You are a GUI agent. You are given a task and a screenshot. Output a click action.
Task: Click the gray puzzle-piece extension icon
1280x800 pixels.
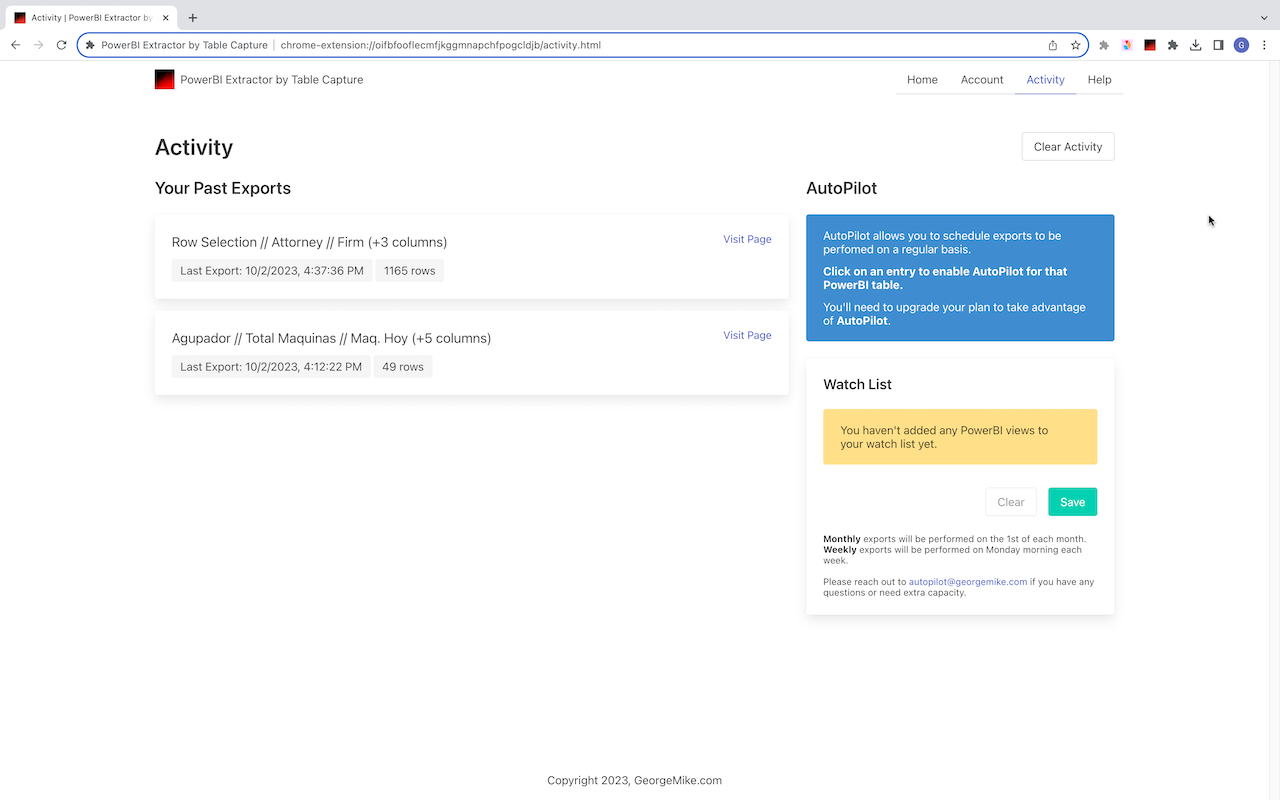[1104, 45]
